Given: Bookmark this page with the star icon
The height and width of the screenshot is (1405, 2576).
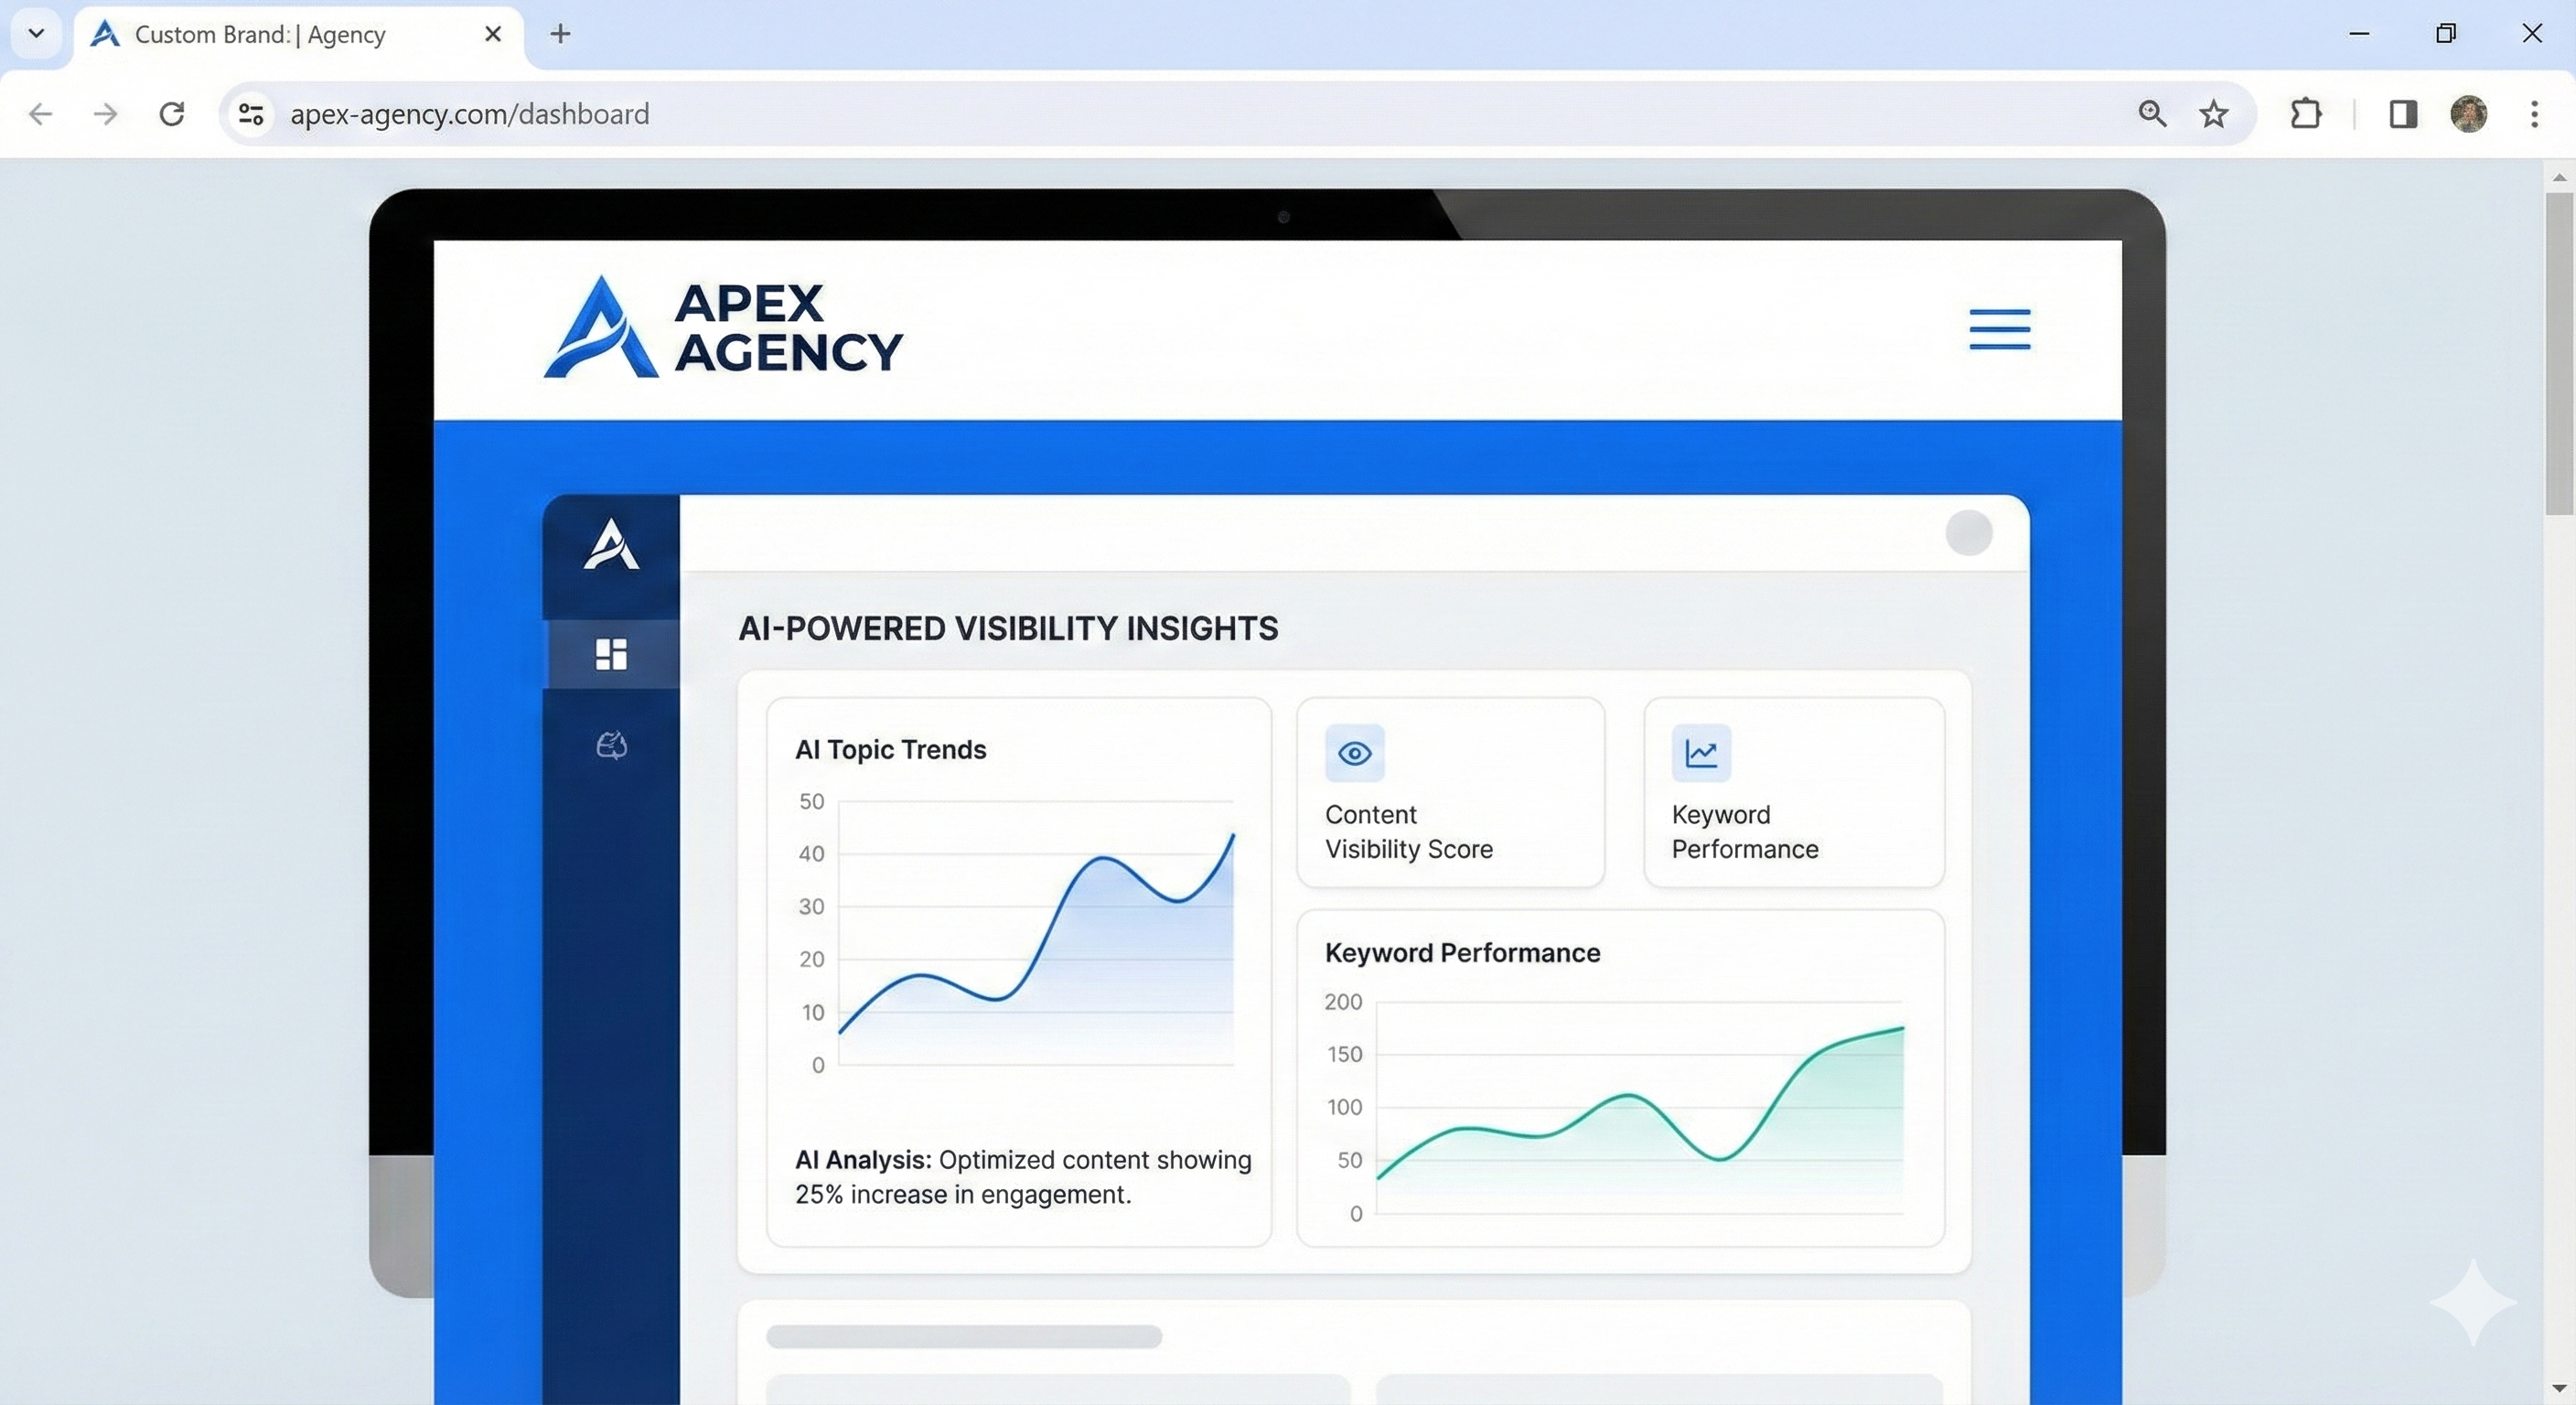Looking at the screenshot, I should point(2214,114).
